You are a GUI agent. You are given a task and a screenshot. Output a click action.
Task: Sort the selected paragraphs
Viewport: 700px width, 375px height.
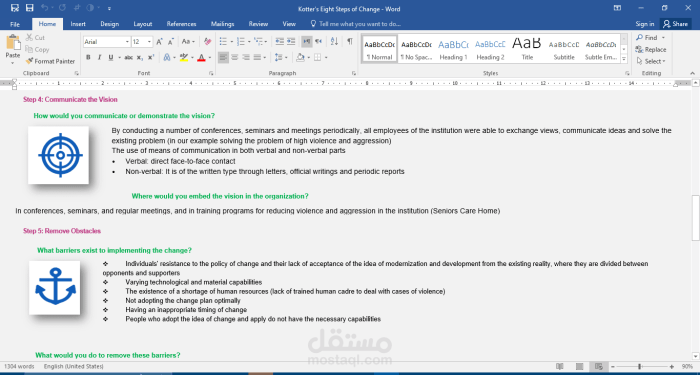click(334, 42)
